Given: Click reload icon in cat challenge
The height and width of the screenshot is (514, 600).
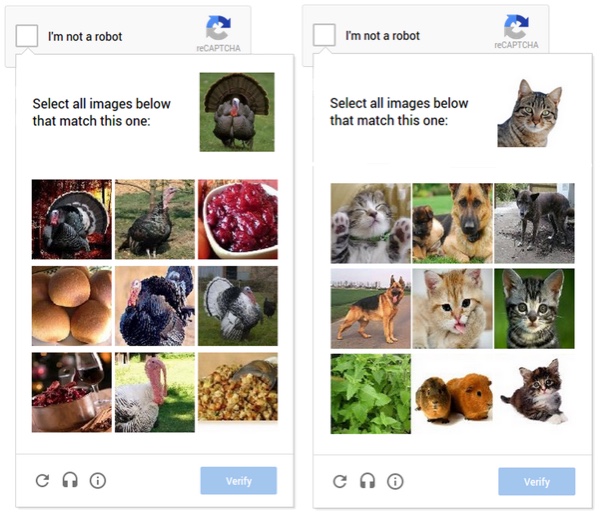Looking at the screenshot, I should (340, 481).
